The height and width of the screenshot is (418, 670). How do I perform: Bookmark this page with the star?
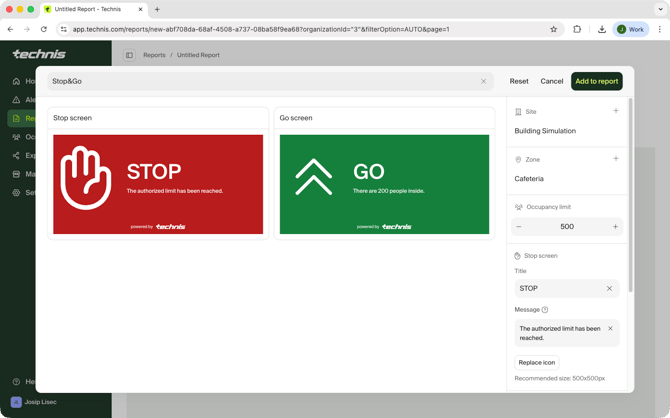[x=553, y=29]
